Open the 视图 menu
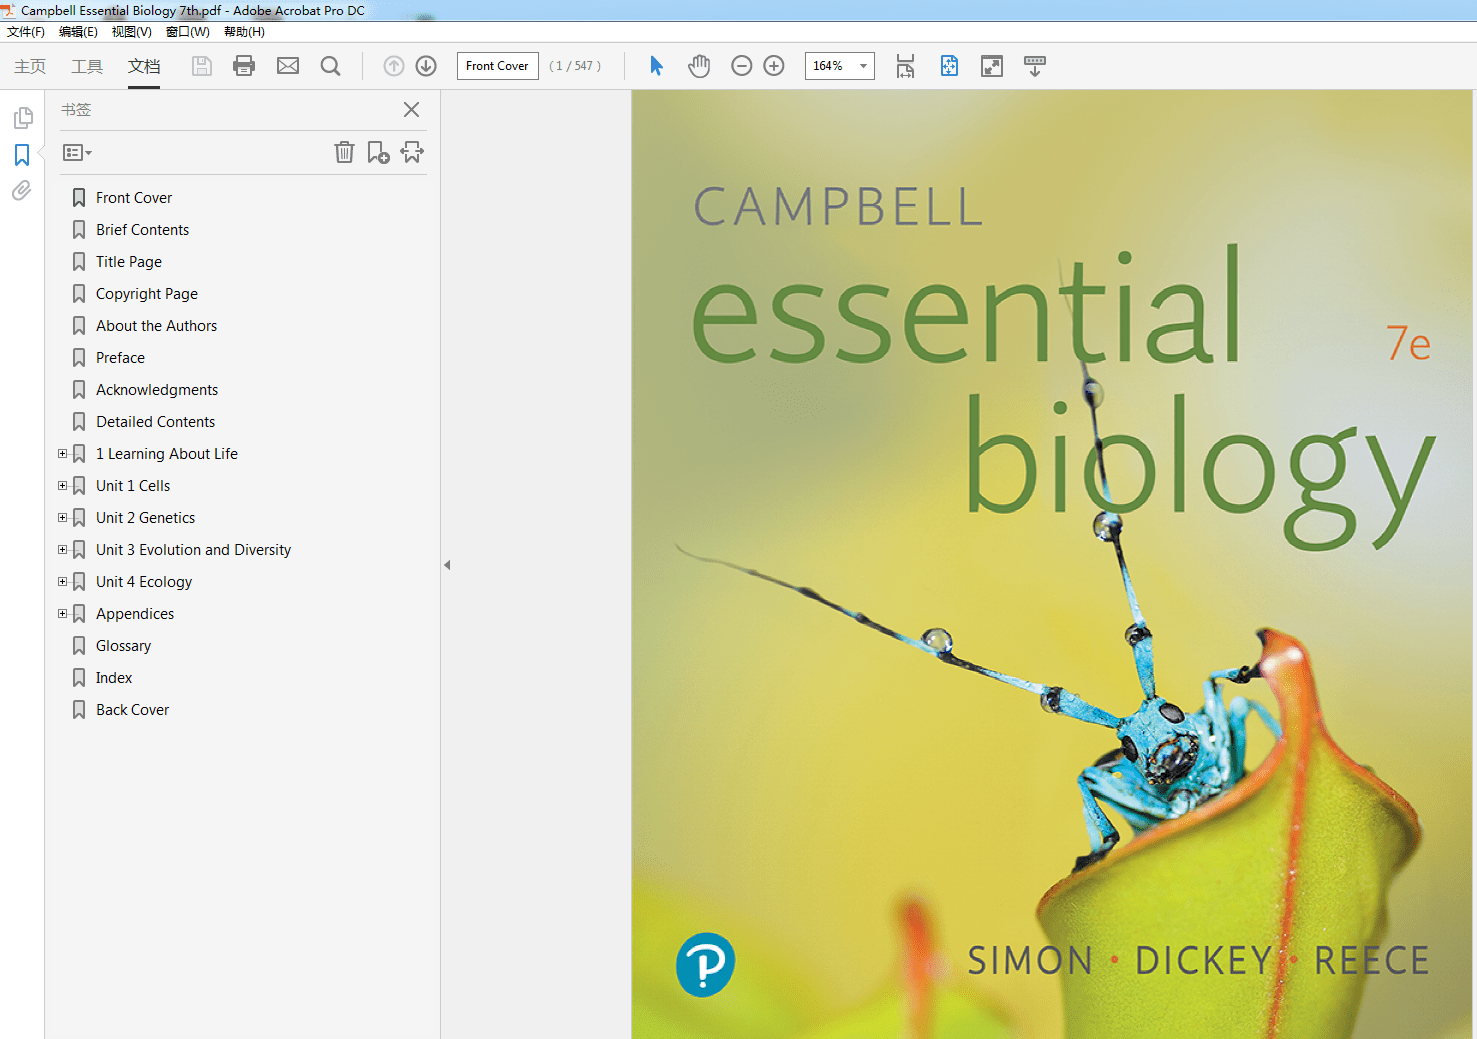1477x1039 pixels. coord(131,31)
